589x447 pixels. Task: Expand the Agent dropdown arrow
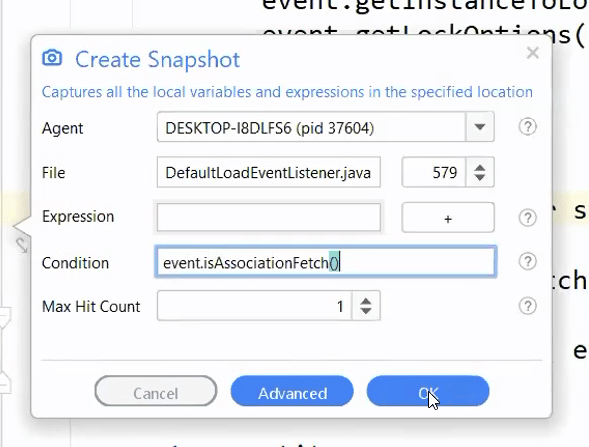(x=480, y=127)
